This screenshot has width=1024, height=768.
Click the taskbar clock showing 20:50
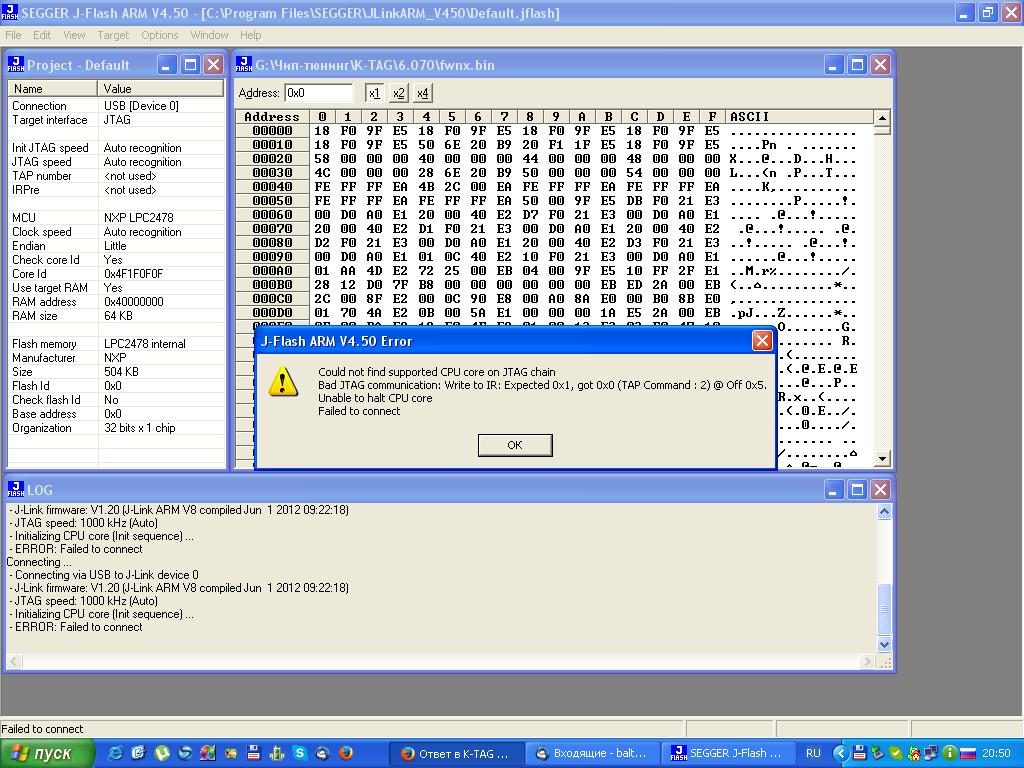point(996,754)
